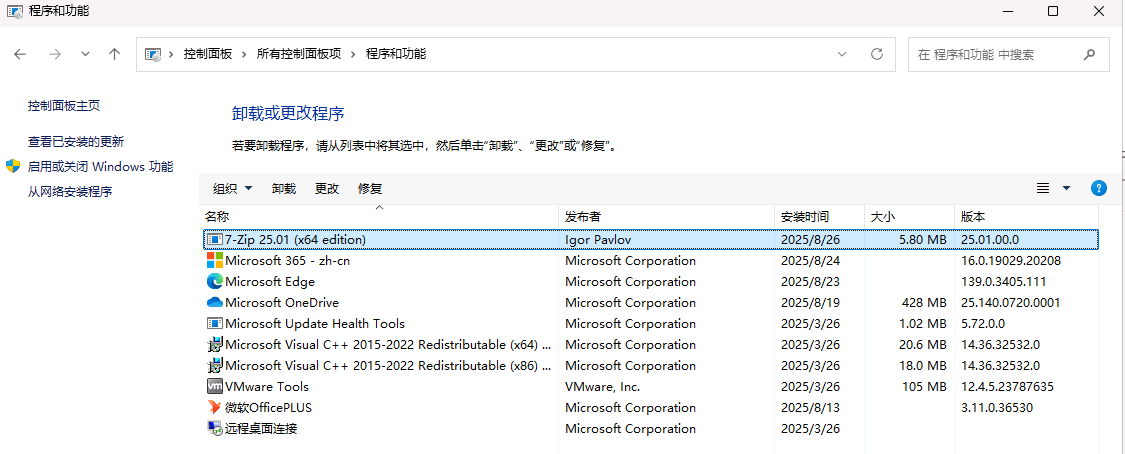Click publisher Igor Pavlov cell
Screen dimensions: 1125x454
pyautogui.click(x=598, y=240)
